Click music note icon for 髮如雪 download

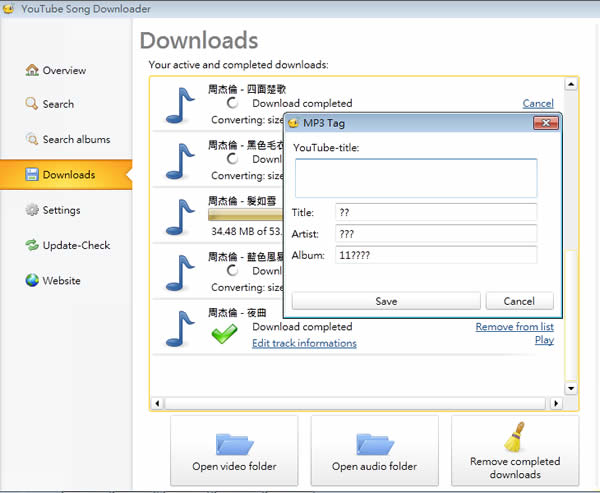[x=180, y=217]
